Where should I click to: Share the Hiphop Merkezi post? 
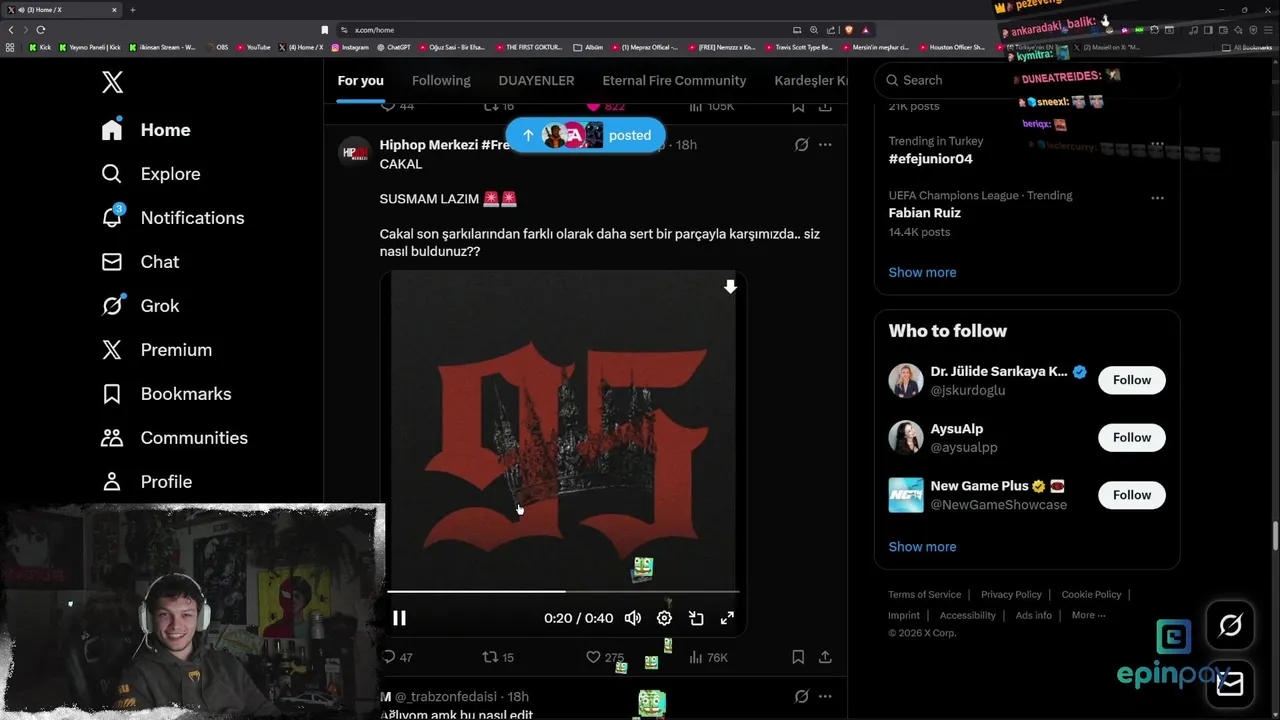[825, 657]
